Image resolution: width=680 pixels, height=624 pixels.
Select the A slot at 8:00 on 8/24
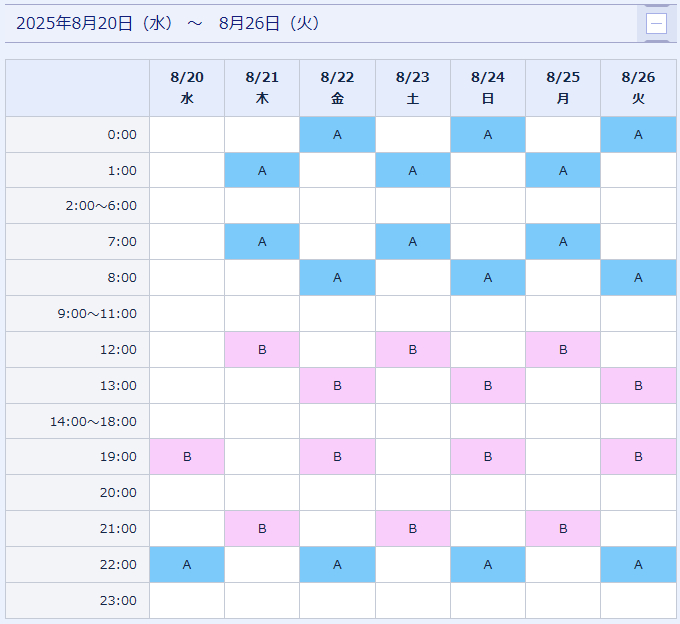coord(488,278)
